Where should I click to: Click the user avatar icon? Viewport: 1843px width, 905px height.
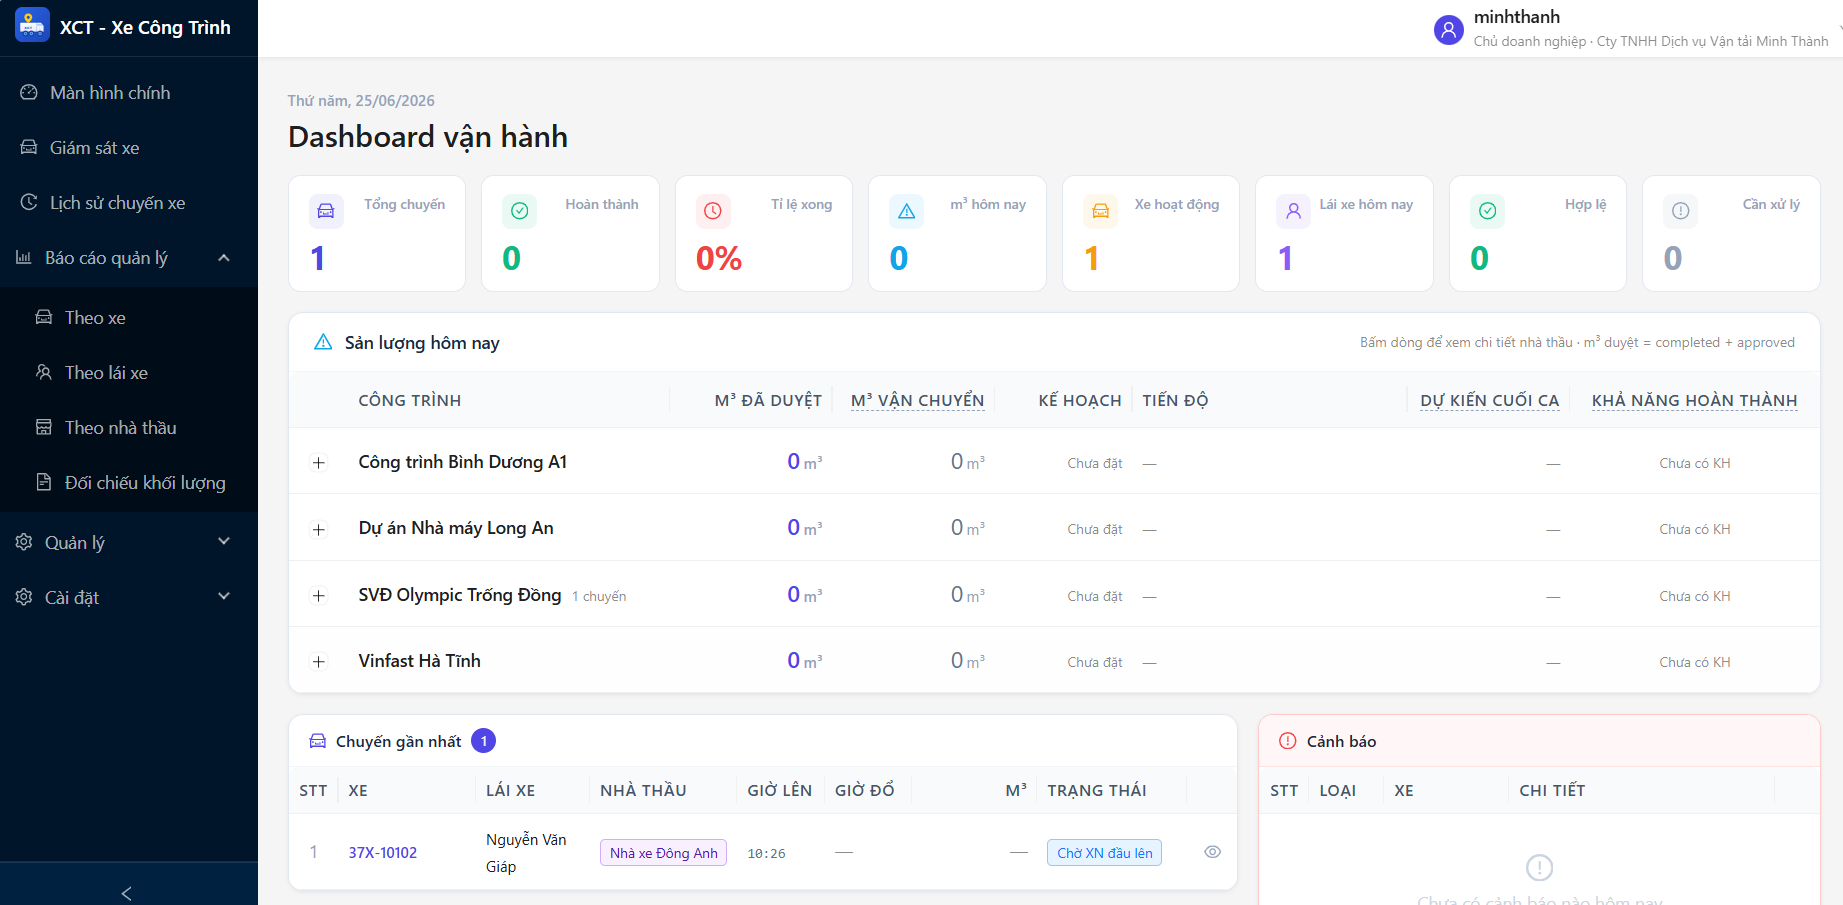tap(1448, 30)
